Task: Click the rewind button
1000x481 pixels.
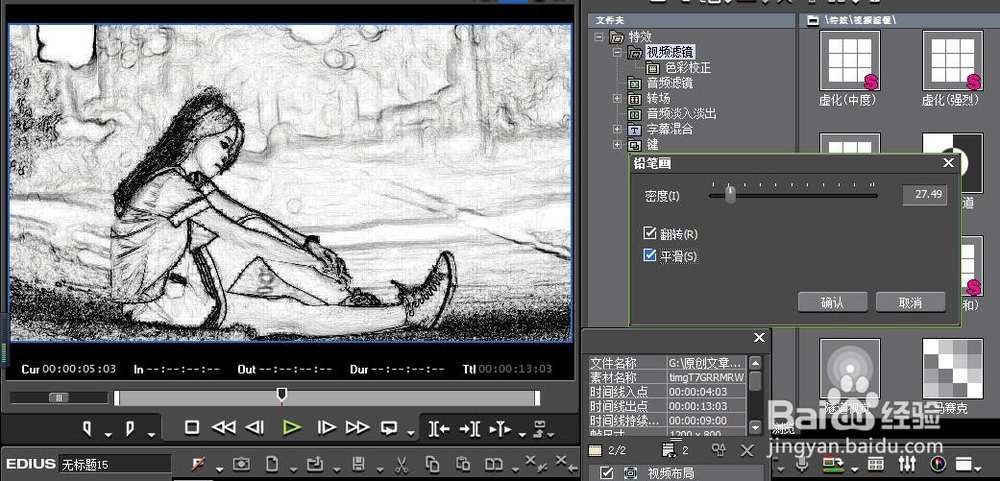Action: (x=223, y=427)
